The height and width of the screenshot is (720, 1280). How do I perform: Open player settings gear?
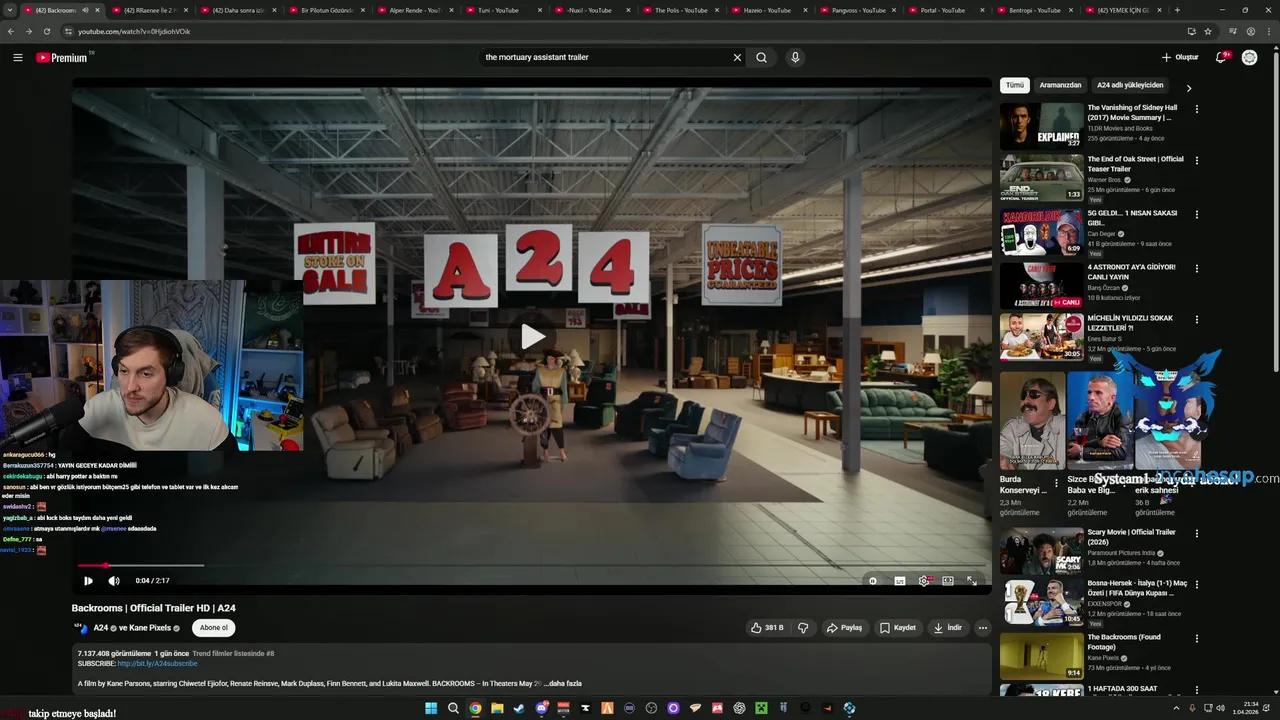point(924,580)
